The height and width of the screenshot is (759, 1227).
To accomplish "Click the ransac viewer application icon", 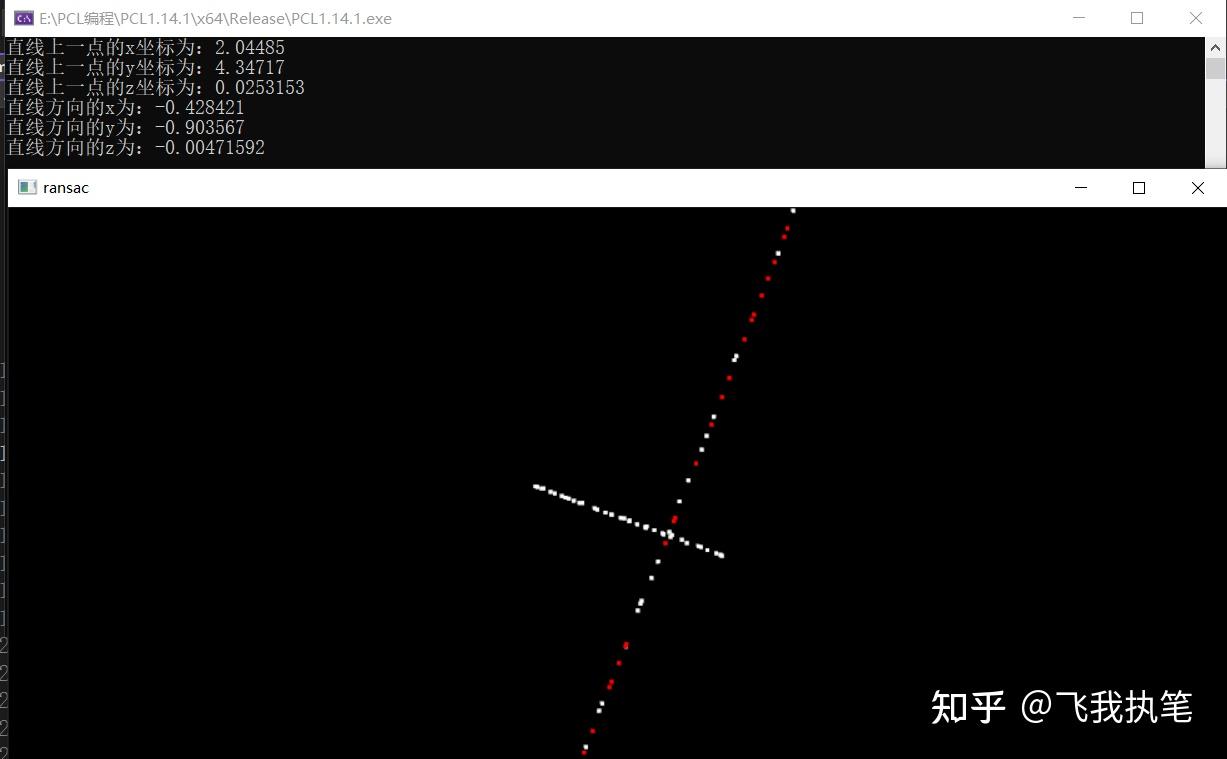I will pos(27,187).
